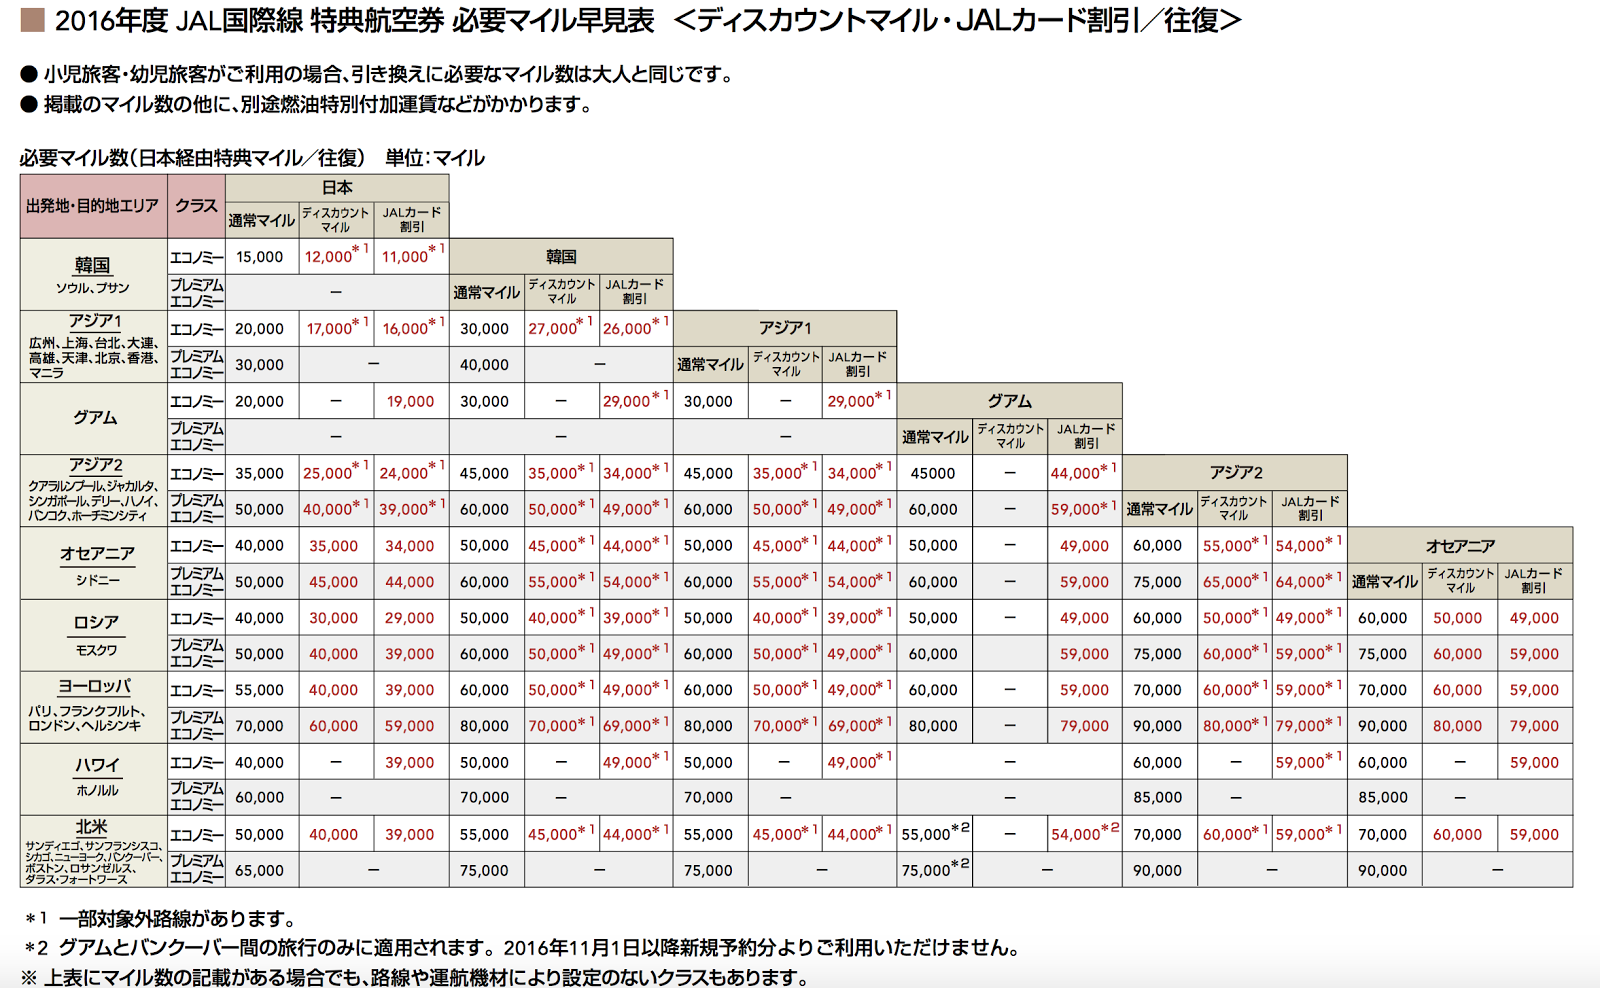
Task: Click the Korea row 'エコノミー' class label
Action: click(197, 257)
